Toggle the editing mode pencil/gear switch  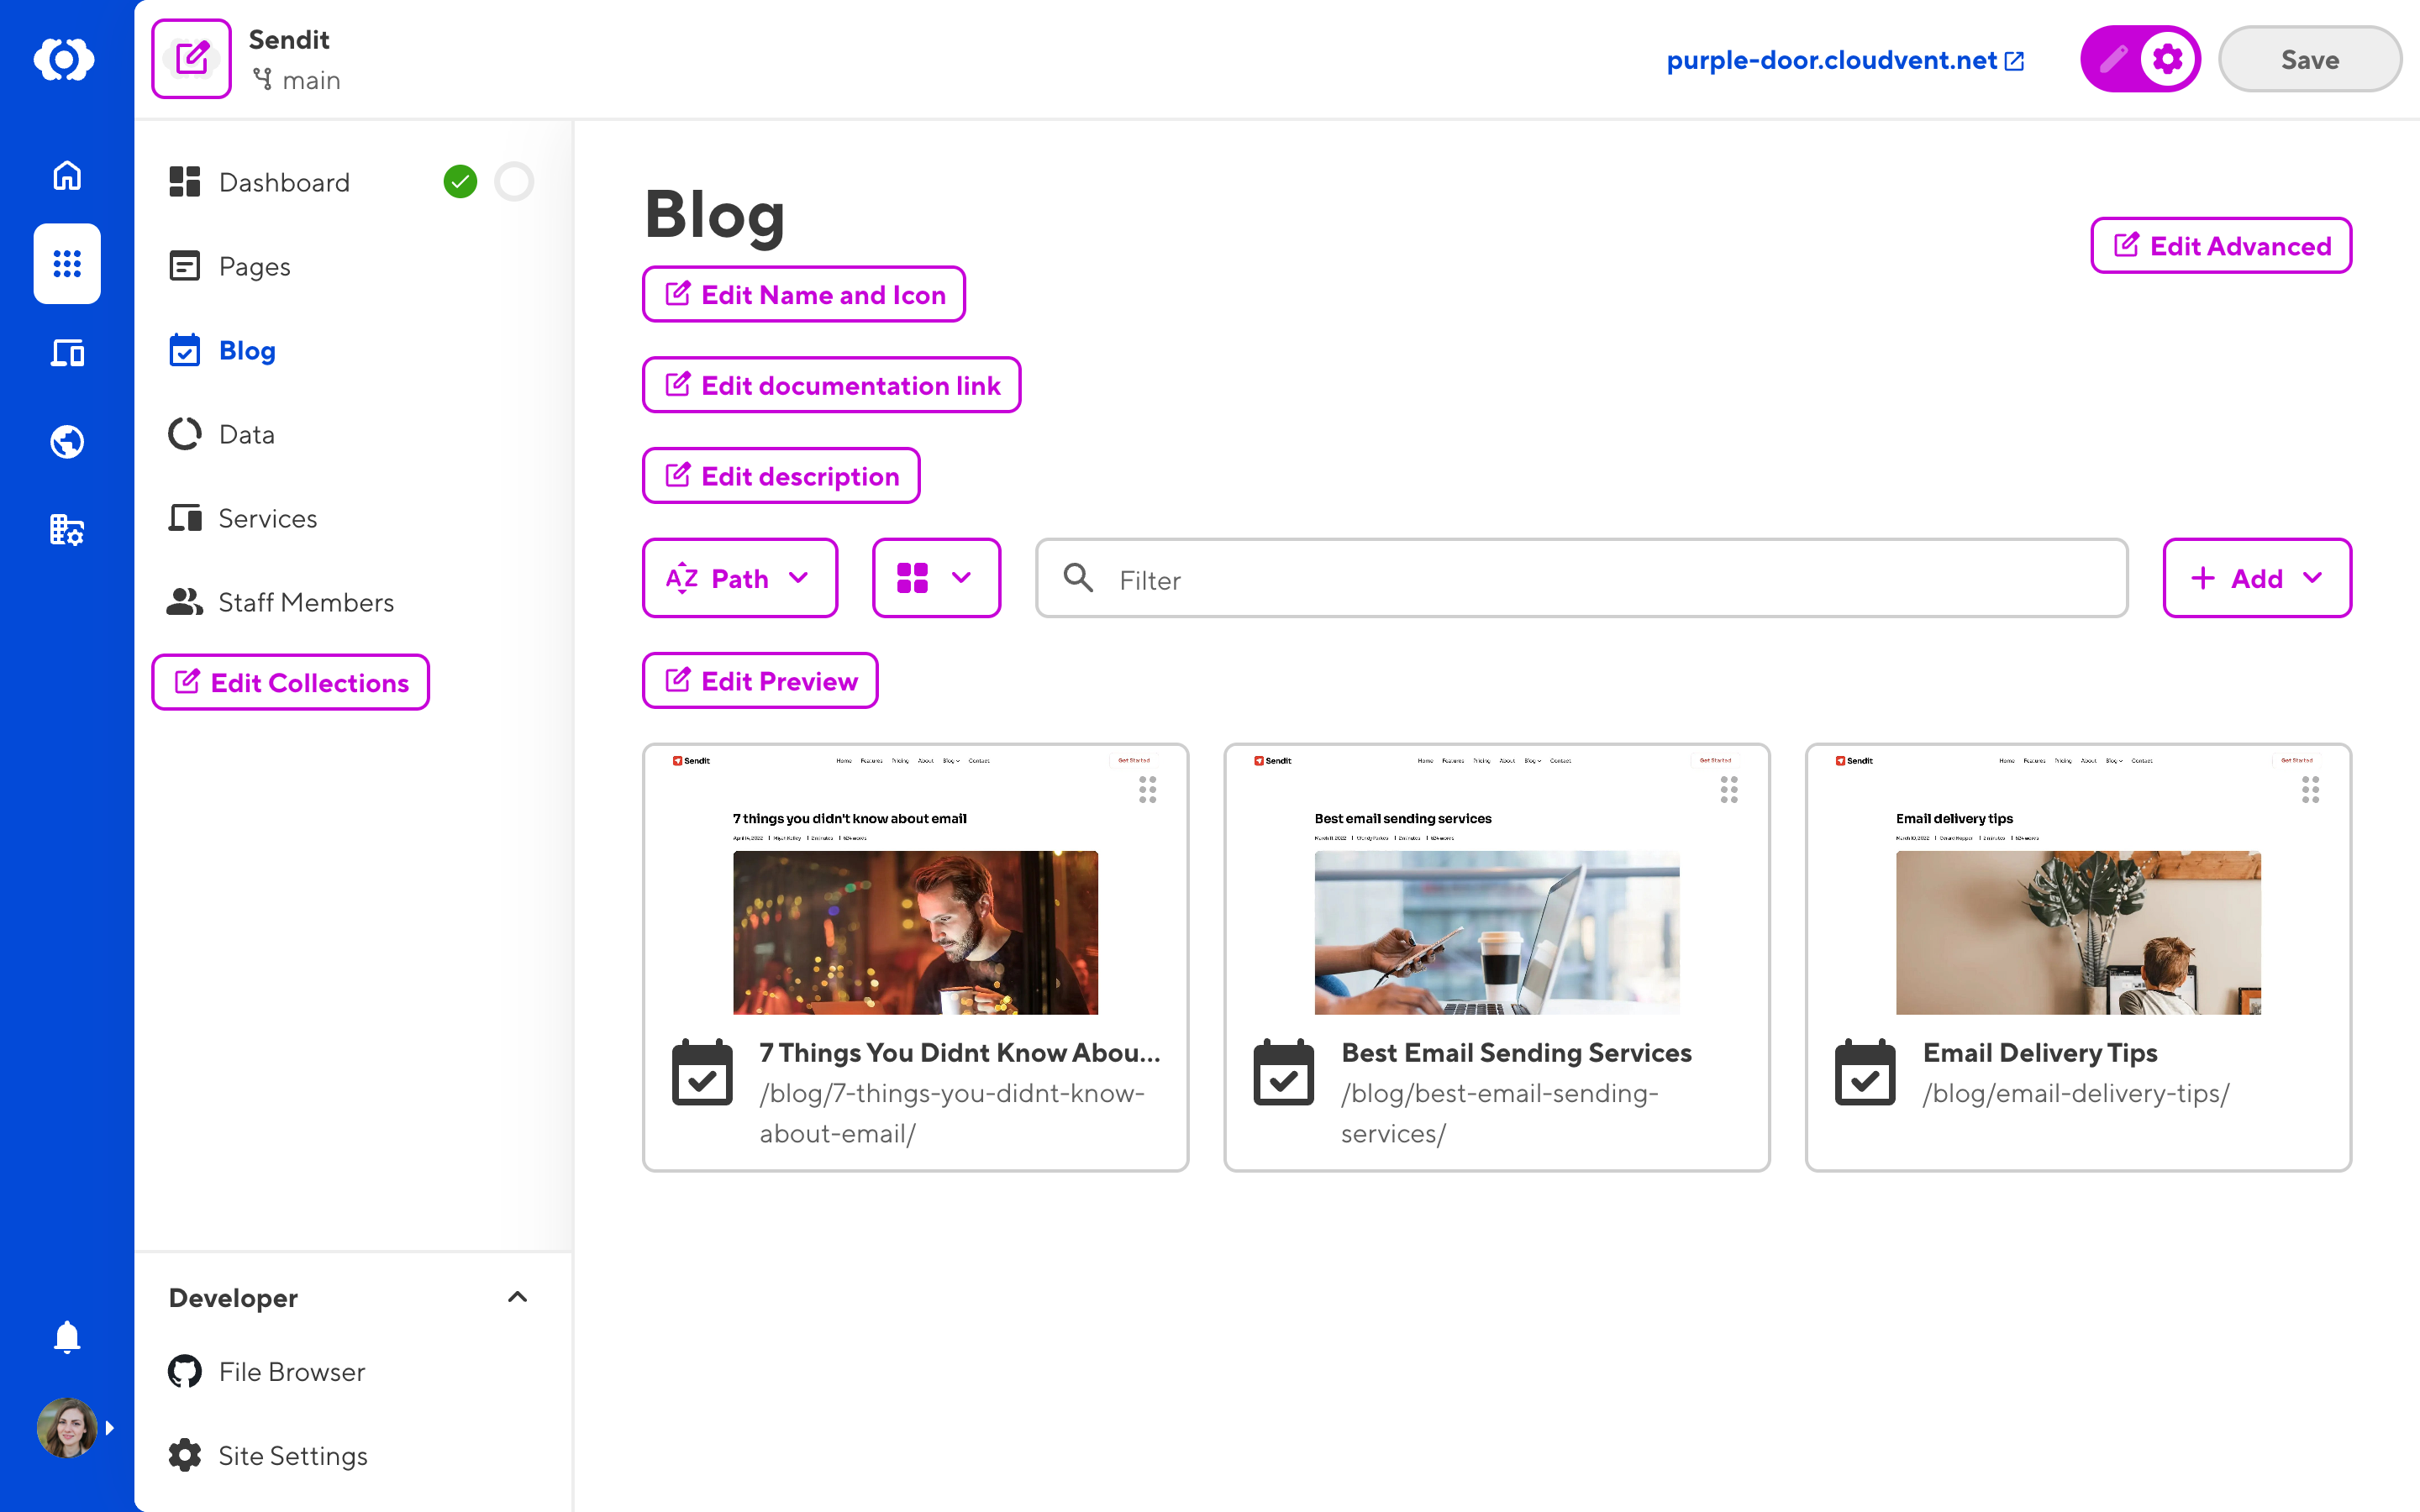2139,59
